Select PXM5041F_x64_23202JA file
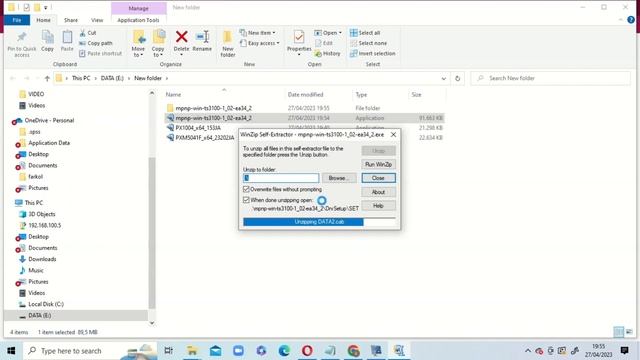This screenshot has height=360, width=640. 201,138
